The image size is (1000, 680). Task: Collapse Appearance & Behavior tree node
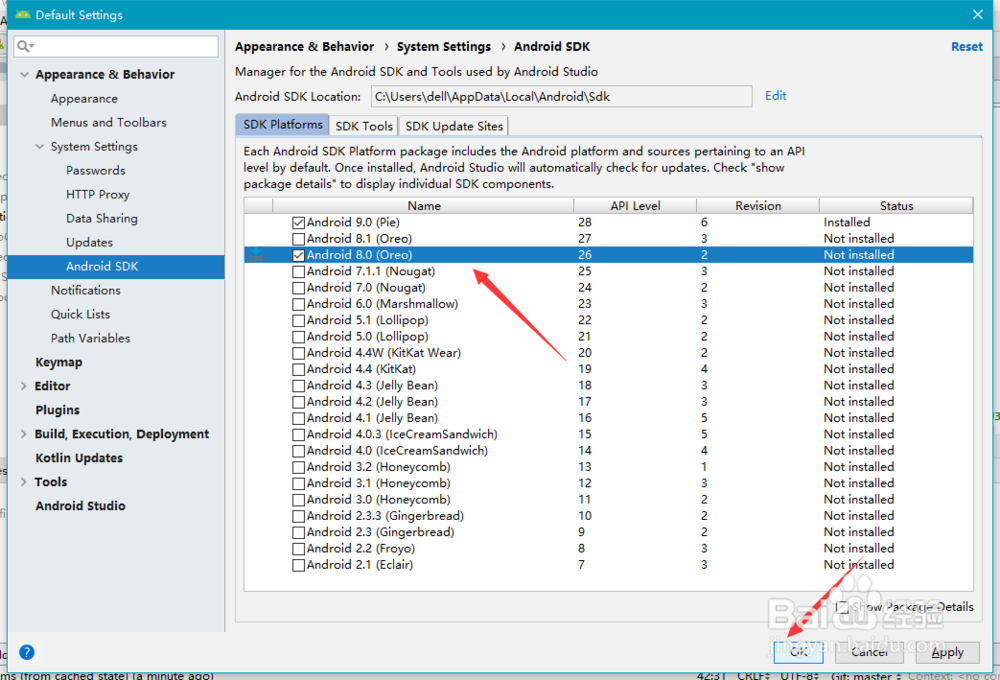[24, 75]
